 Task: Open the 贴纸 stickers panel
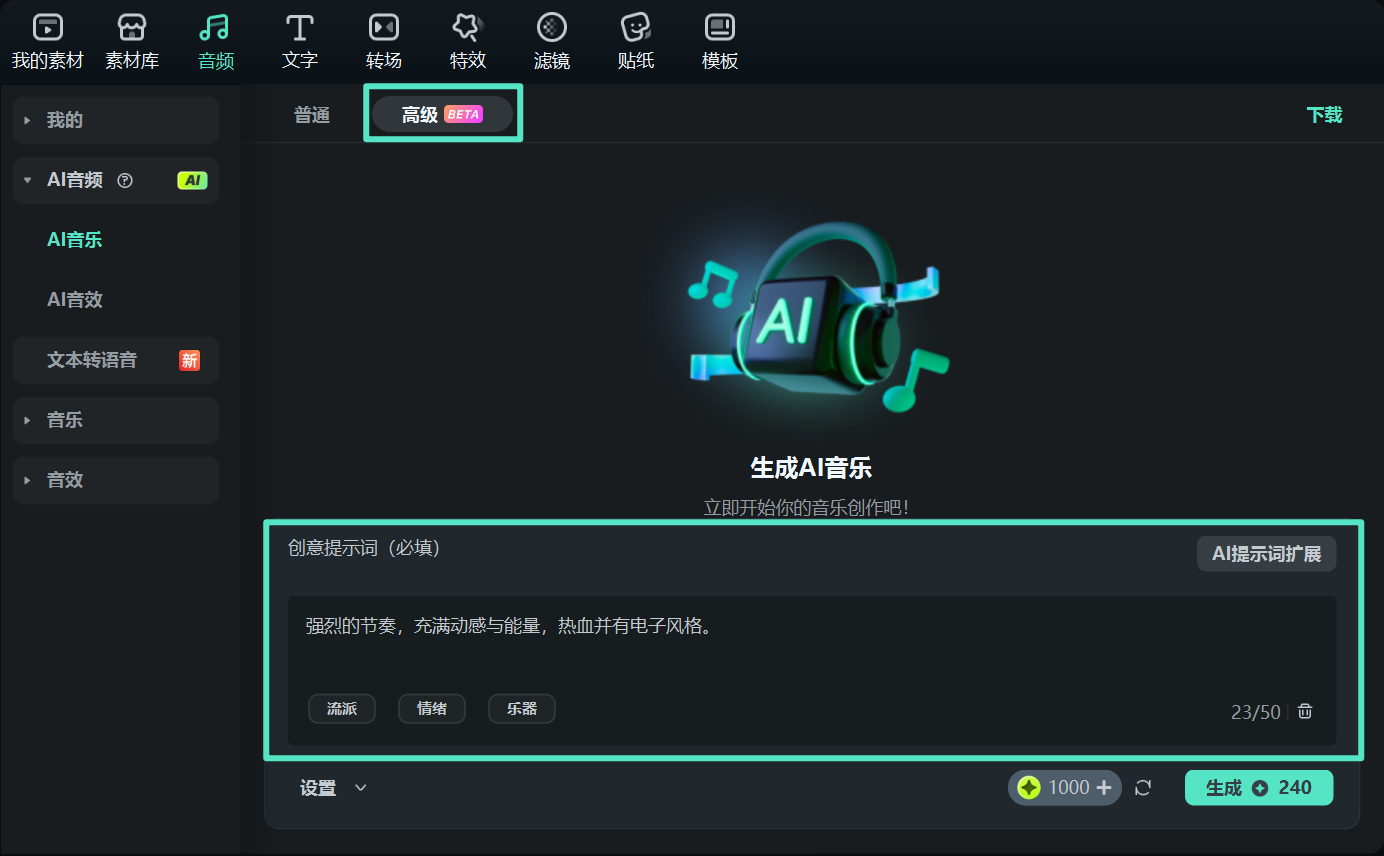click(x=635, y=40)
